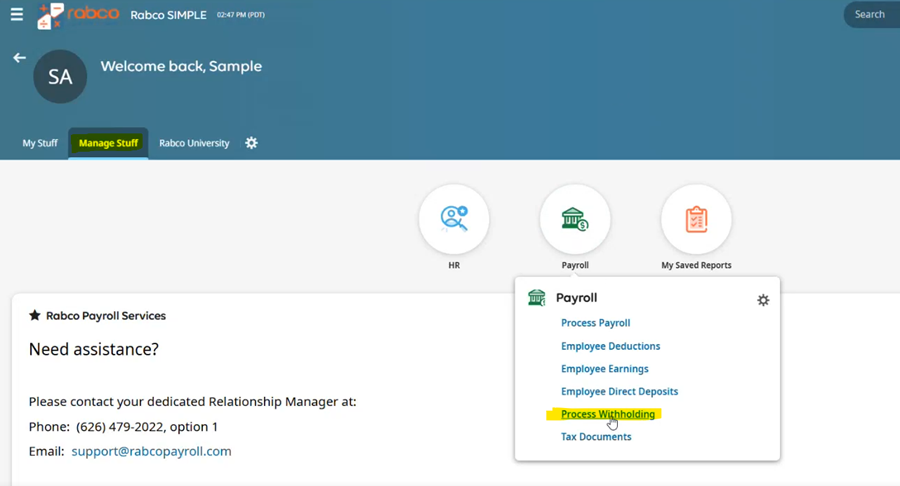Open the HR circular icon
900x486 pixels.
coord(454,219)
